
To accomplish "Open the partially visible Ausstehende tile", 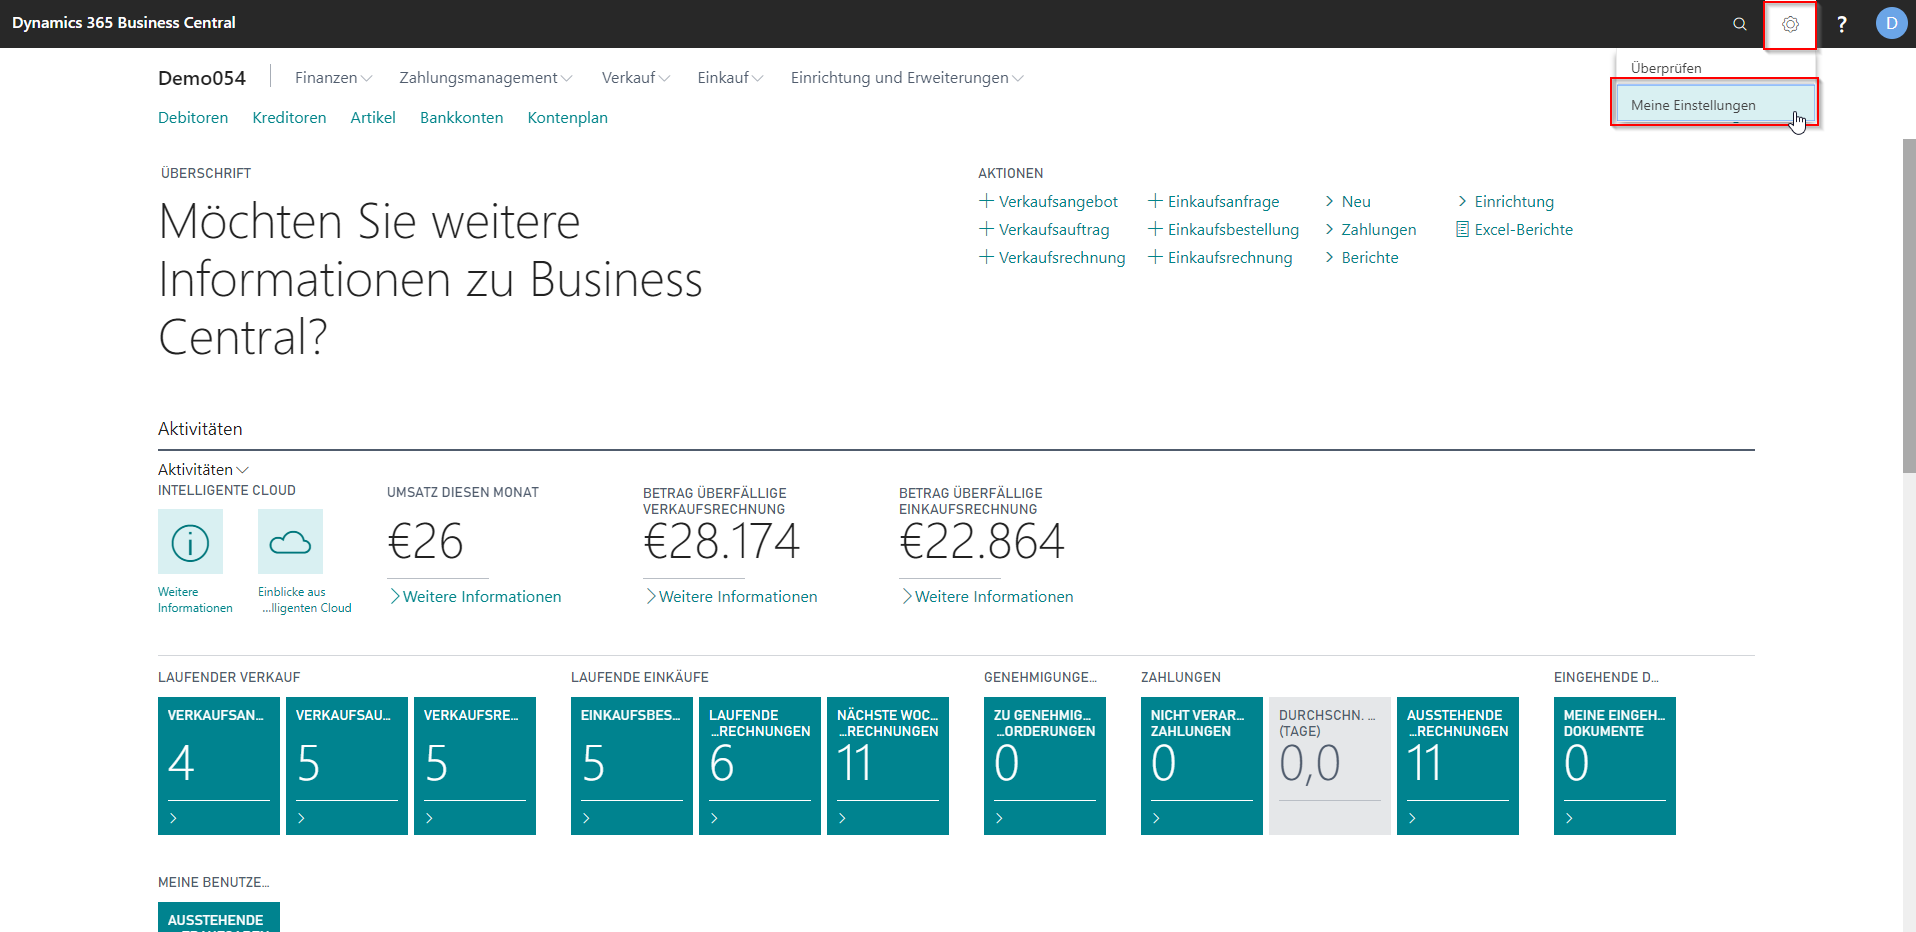I will coord(219,917).
